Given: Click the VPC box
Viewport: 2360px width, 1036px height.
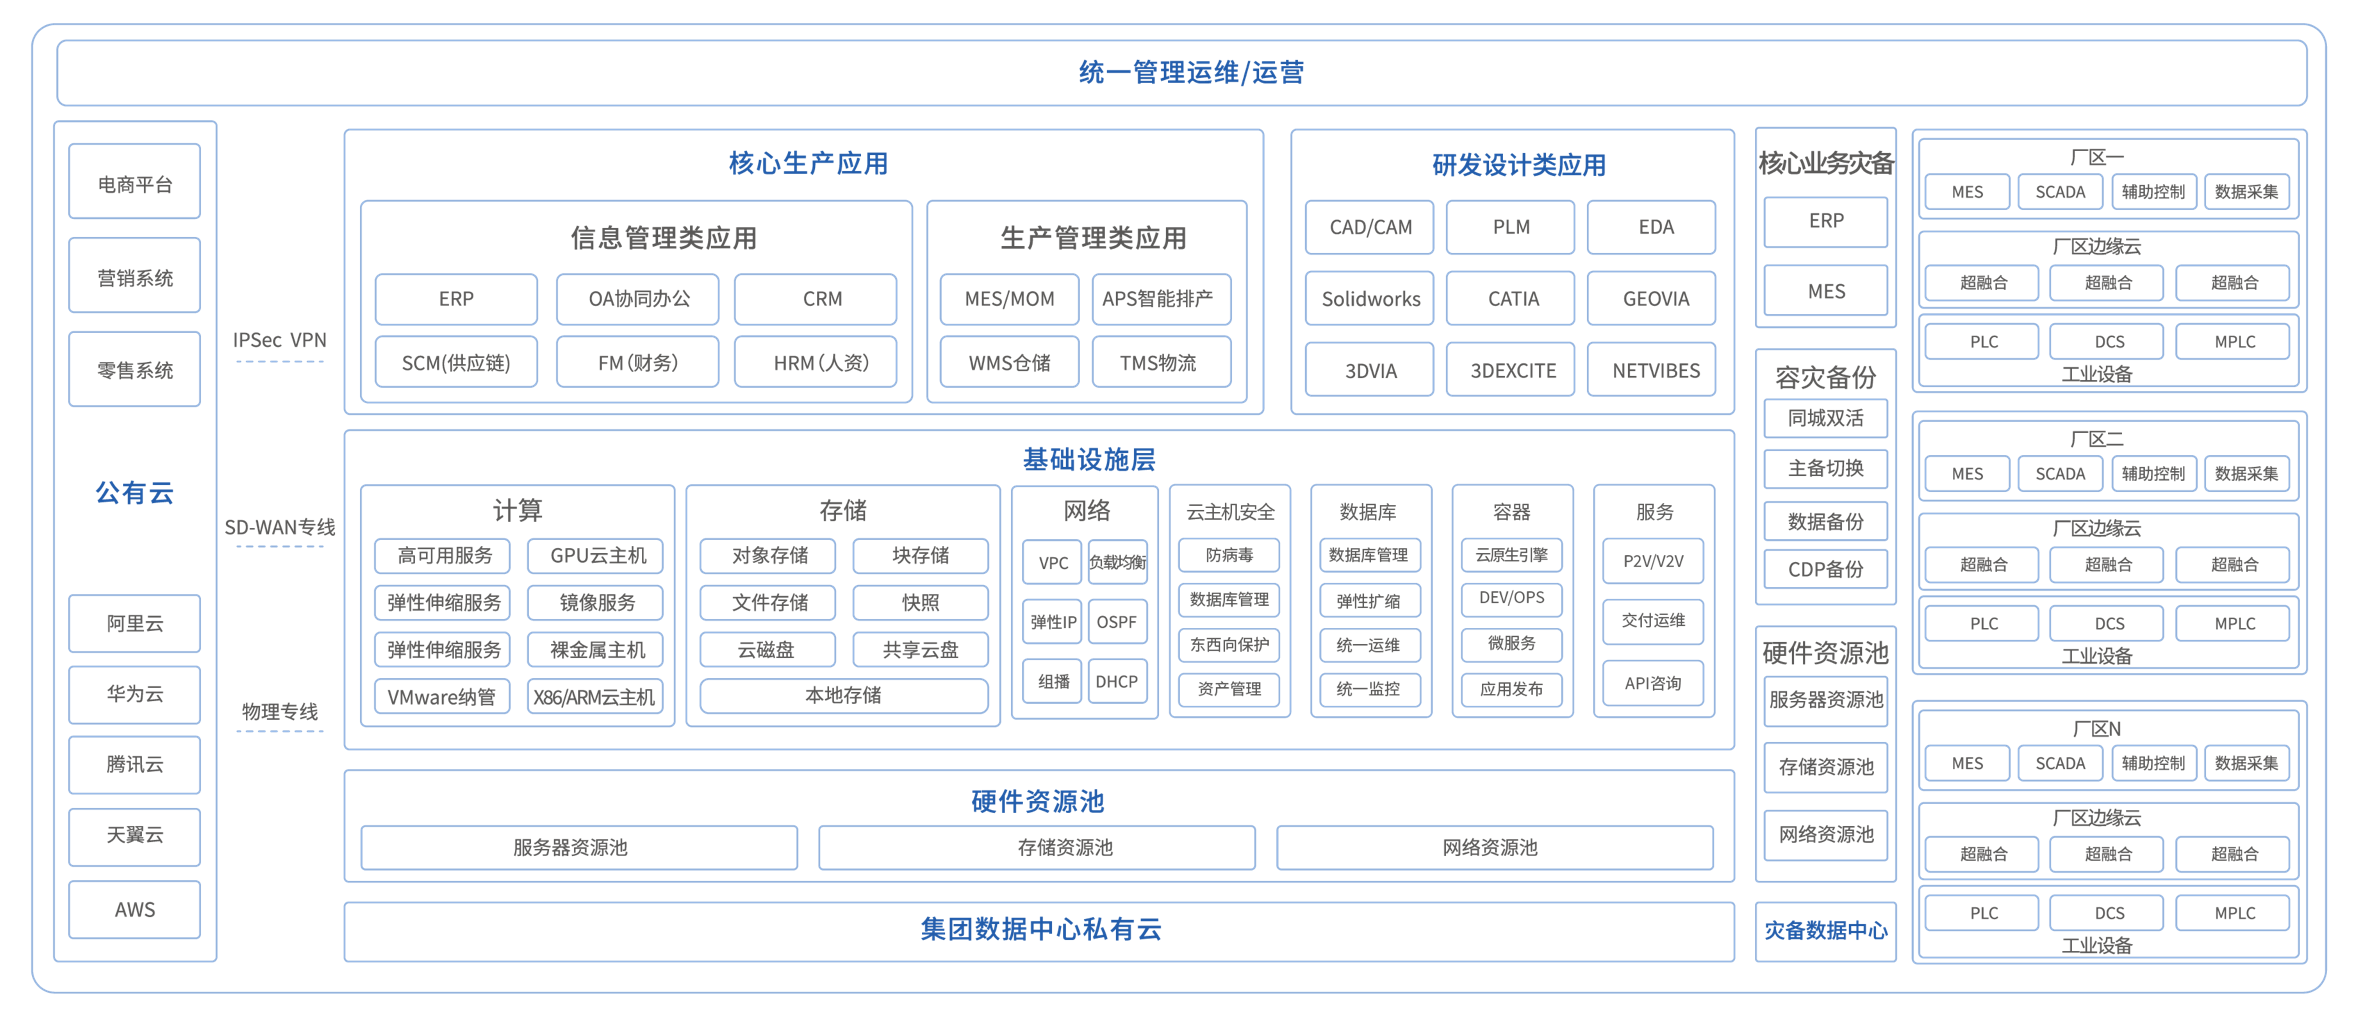Looking at the screenshot, I should (x=1053, y=563).
